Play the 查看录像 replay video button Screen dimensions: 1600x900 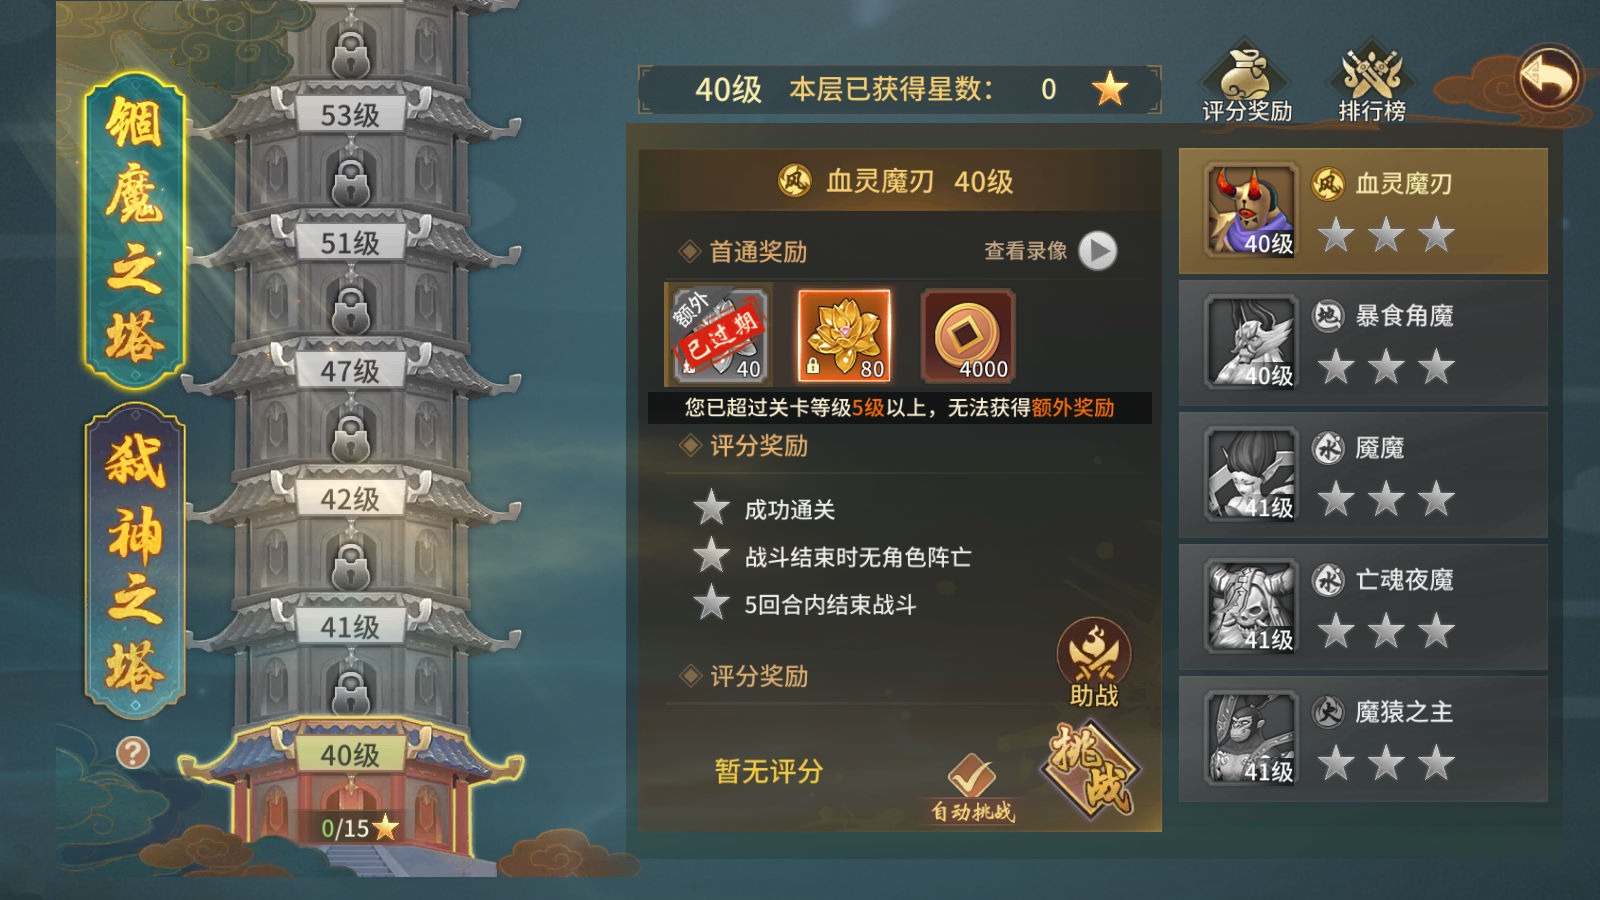[1098, 251]
